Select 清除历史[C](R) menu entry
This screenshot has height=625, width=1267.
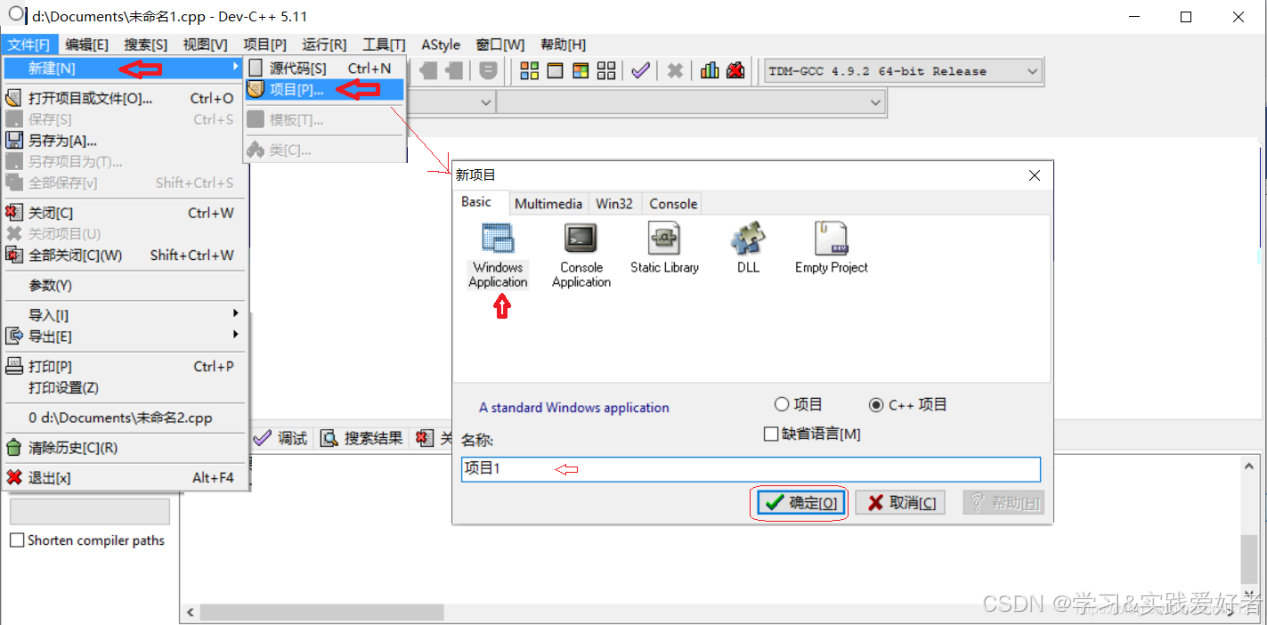pyautogui.click(x=125, y=448)
